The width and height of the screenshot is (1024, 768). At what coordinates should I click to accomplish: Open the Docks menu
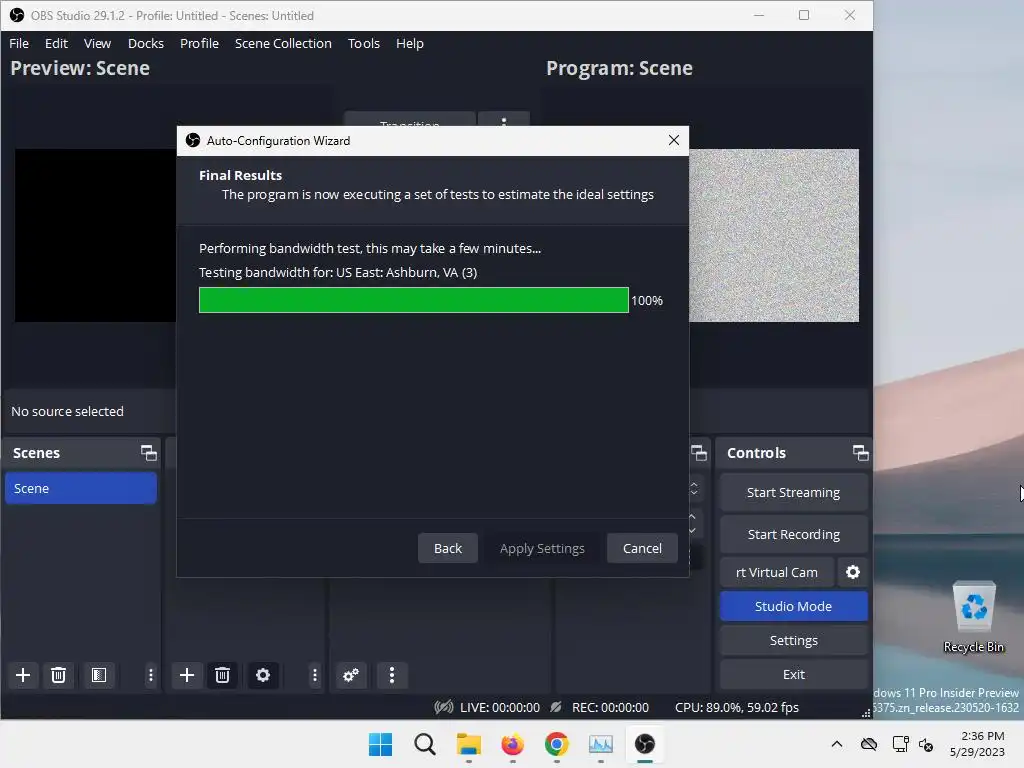tap(146, 43)
